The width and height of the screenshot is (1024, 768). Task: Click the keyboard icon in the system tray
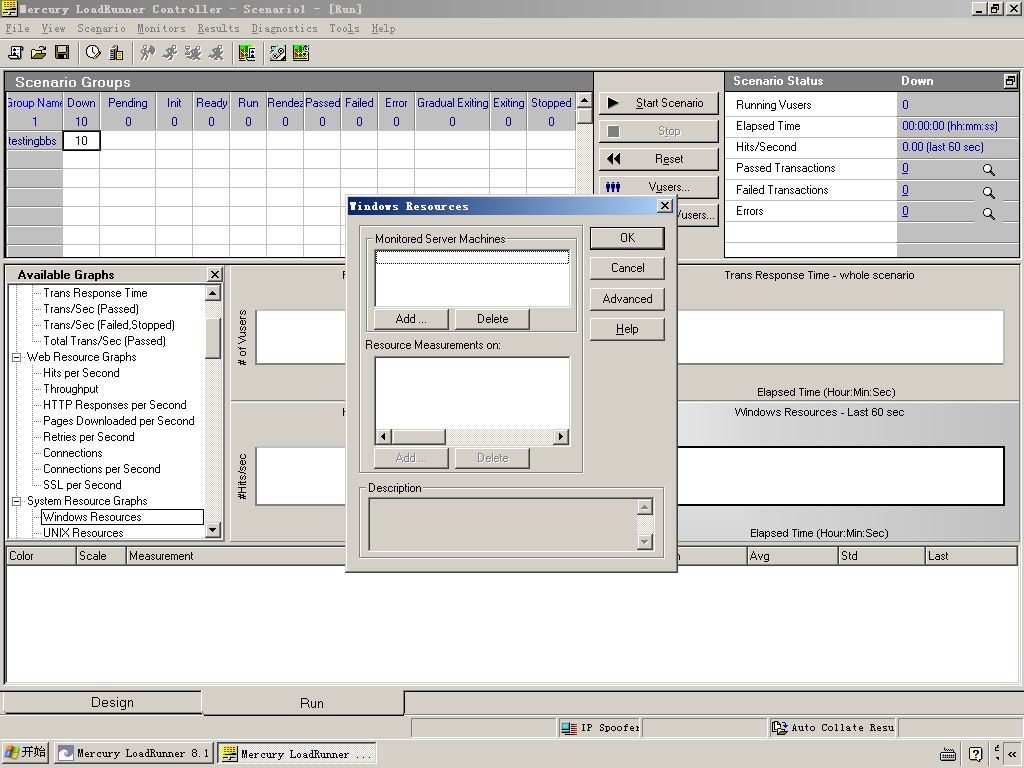pos(948,754)
